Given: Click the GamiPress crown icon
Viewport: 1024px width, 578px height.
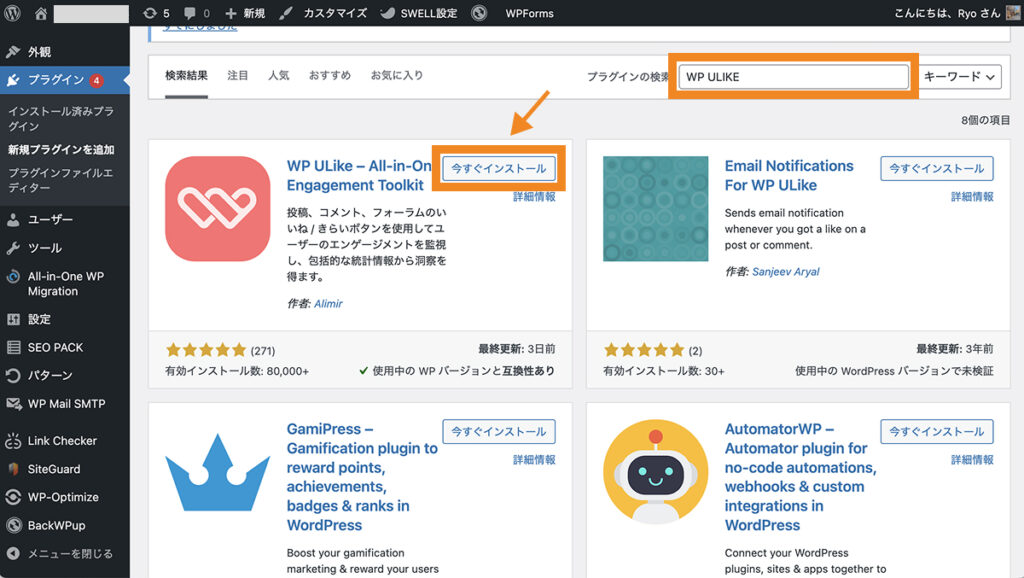Looking at the screenshot, I should 217,473.
